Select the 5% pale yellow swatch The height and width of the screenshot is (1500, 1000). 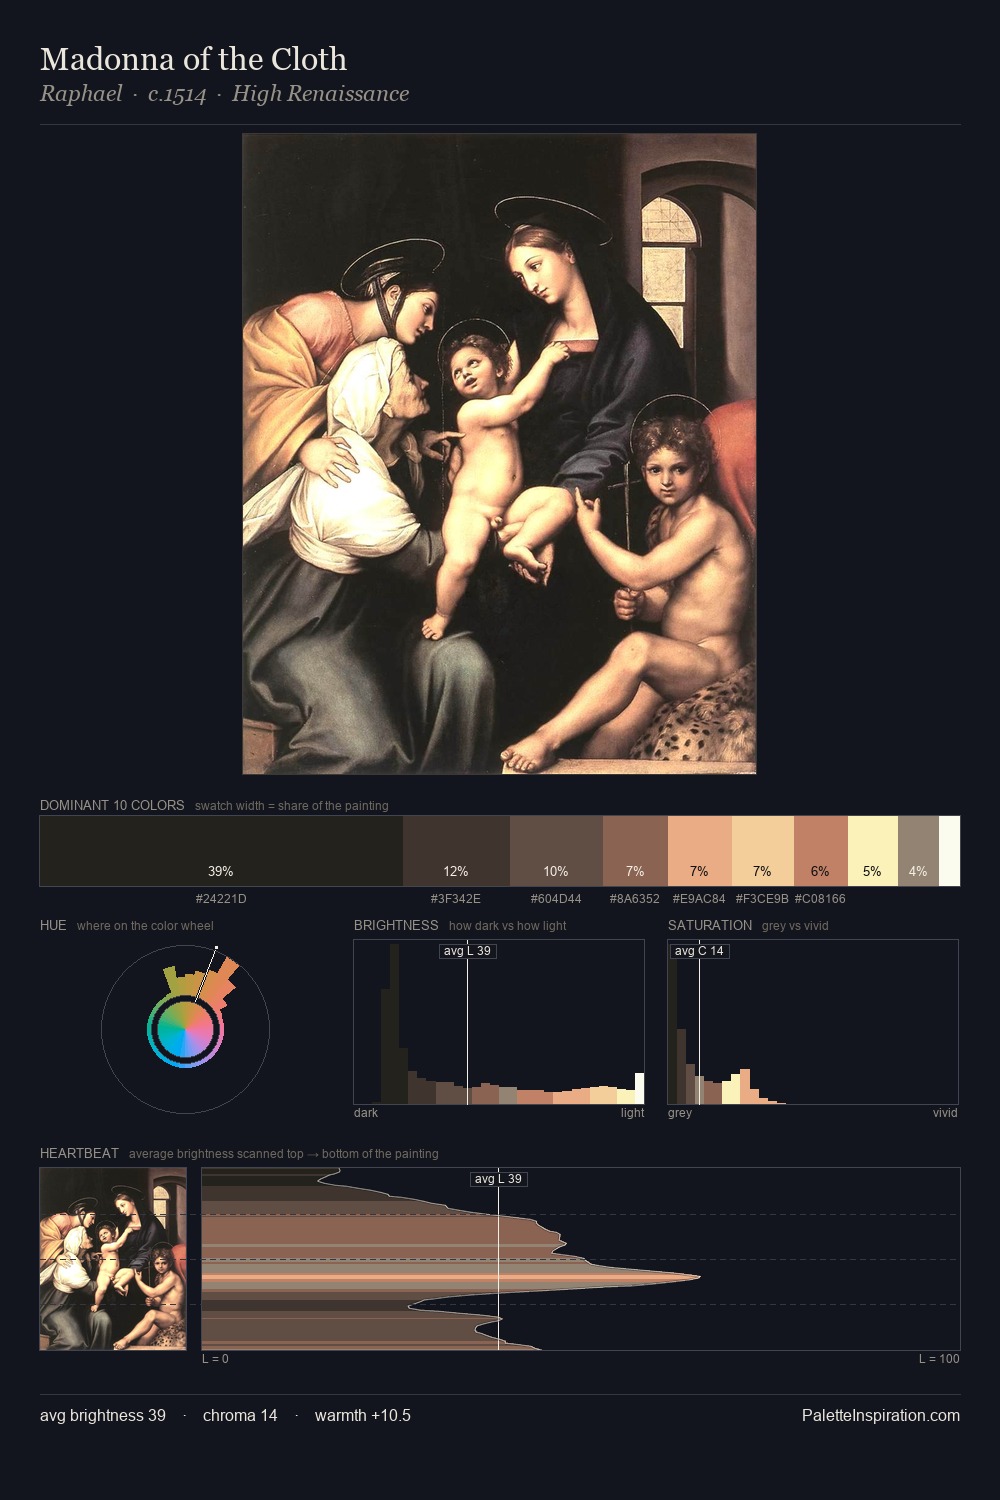tap(873, 851)
